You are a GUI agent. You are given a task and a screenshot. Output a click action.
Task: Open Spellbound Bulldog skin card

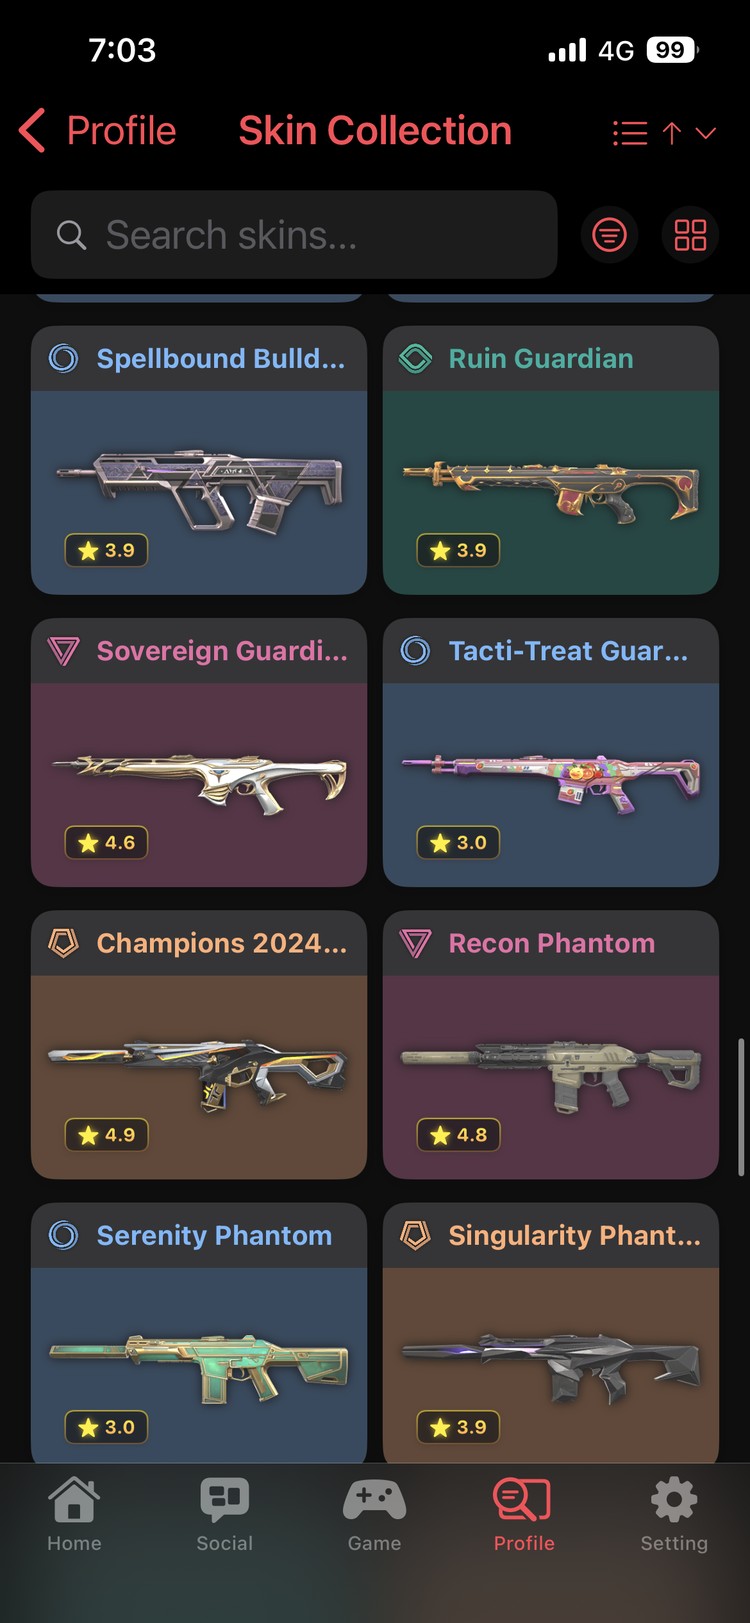coord(199,460)
